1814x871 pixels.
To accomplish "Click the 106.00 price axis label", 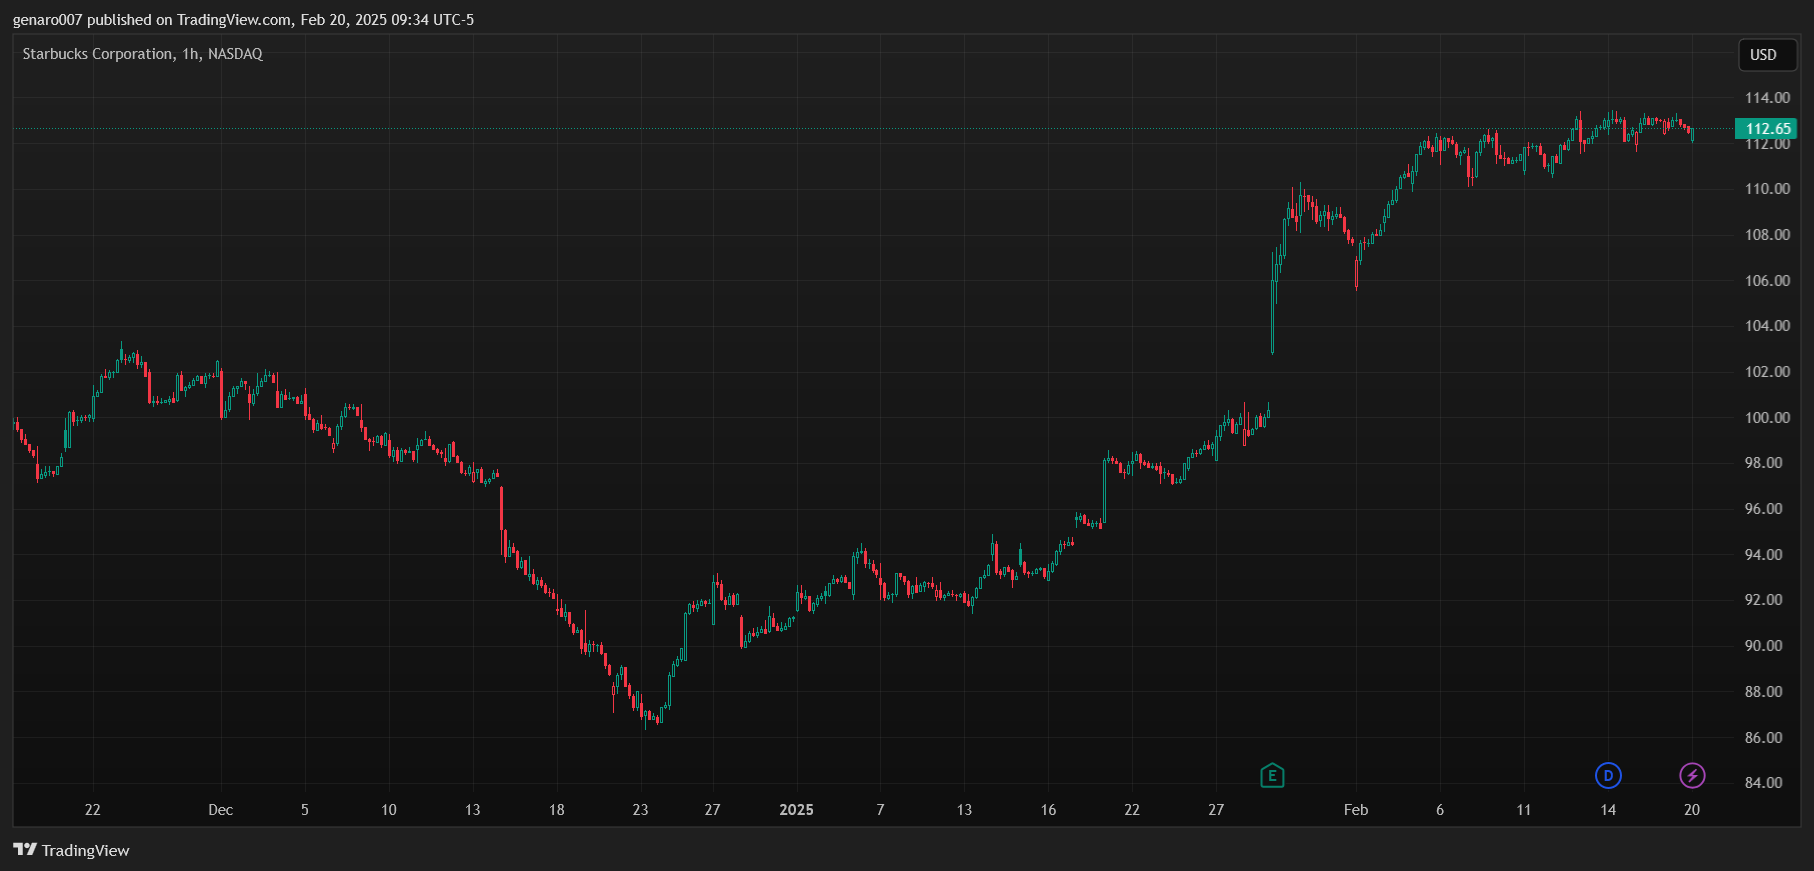I will [1767, 280].
